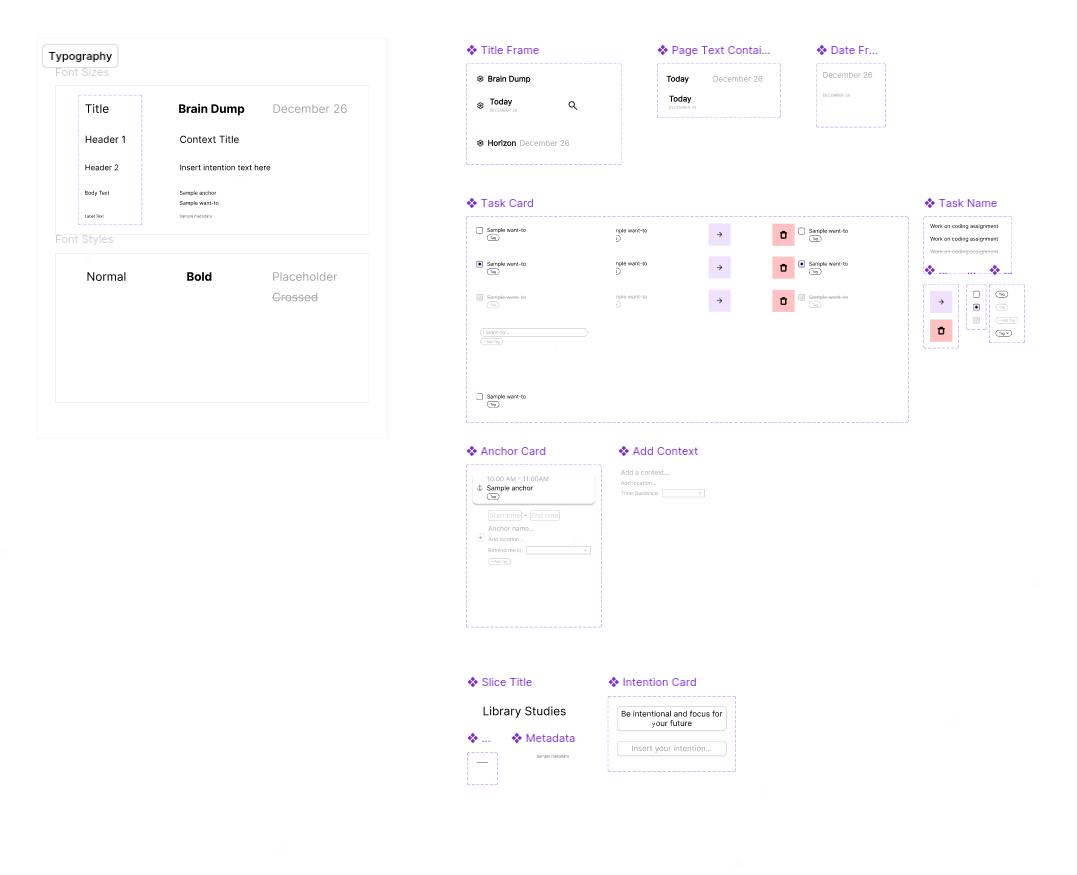The height and width of the screenshot is (875, 1077).
Task: Click the Add Tag pill in Anchor Card
Action: pos(499,562)
